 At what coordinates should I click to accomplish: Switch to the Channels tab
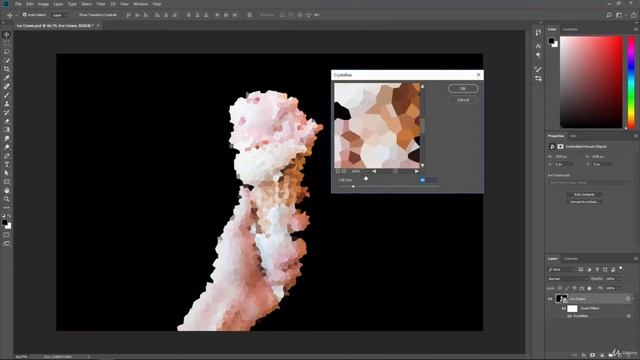tap(571, 259)
